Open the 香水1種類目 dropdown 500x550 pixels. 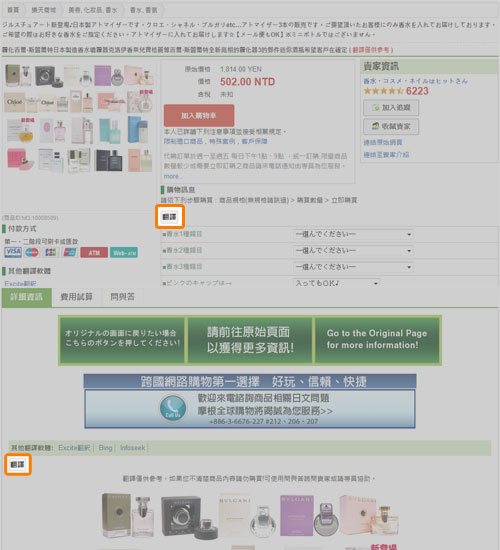pos(353,234)
